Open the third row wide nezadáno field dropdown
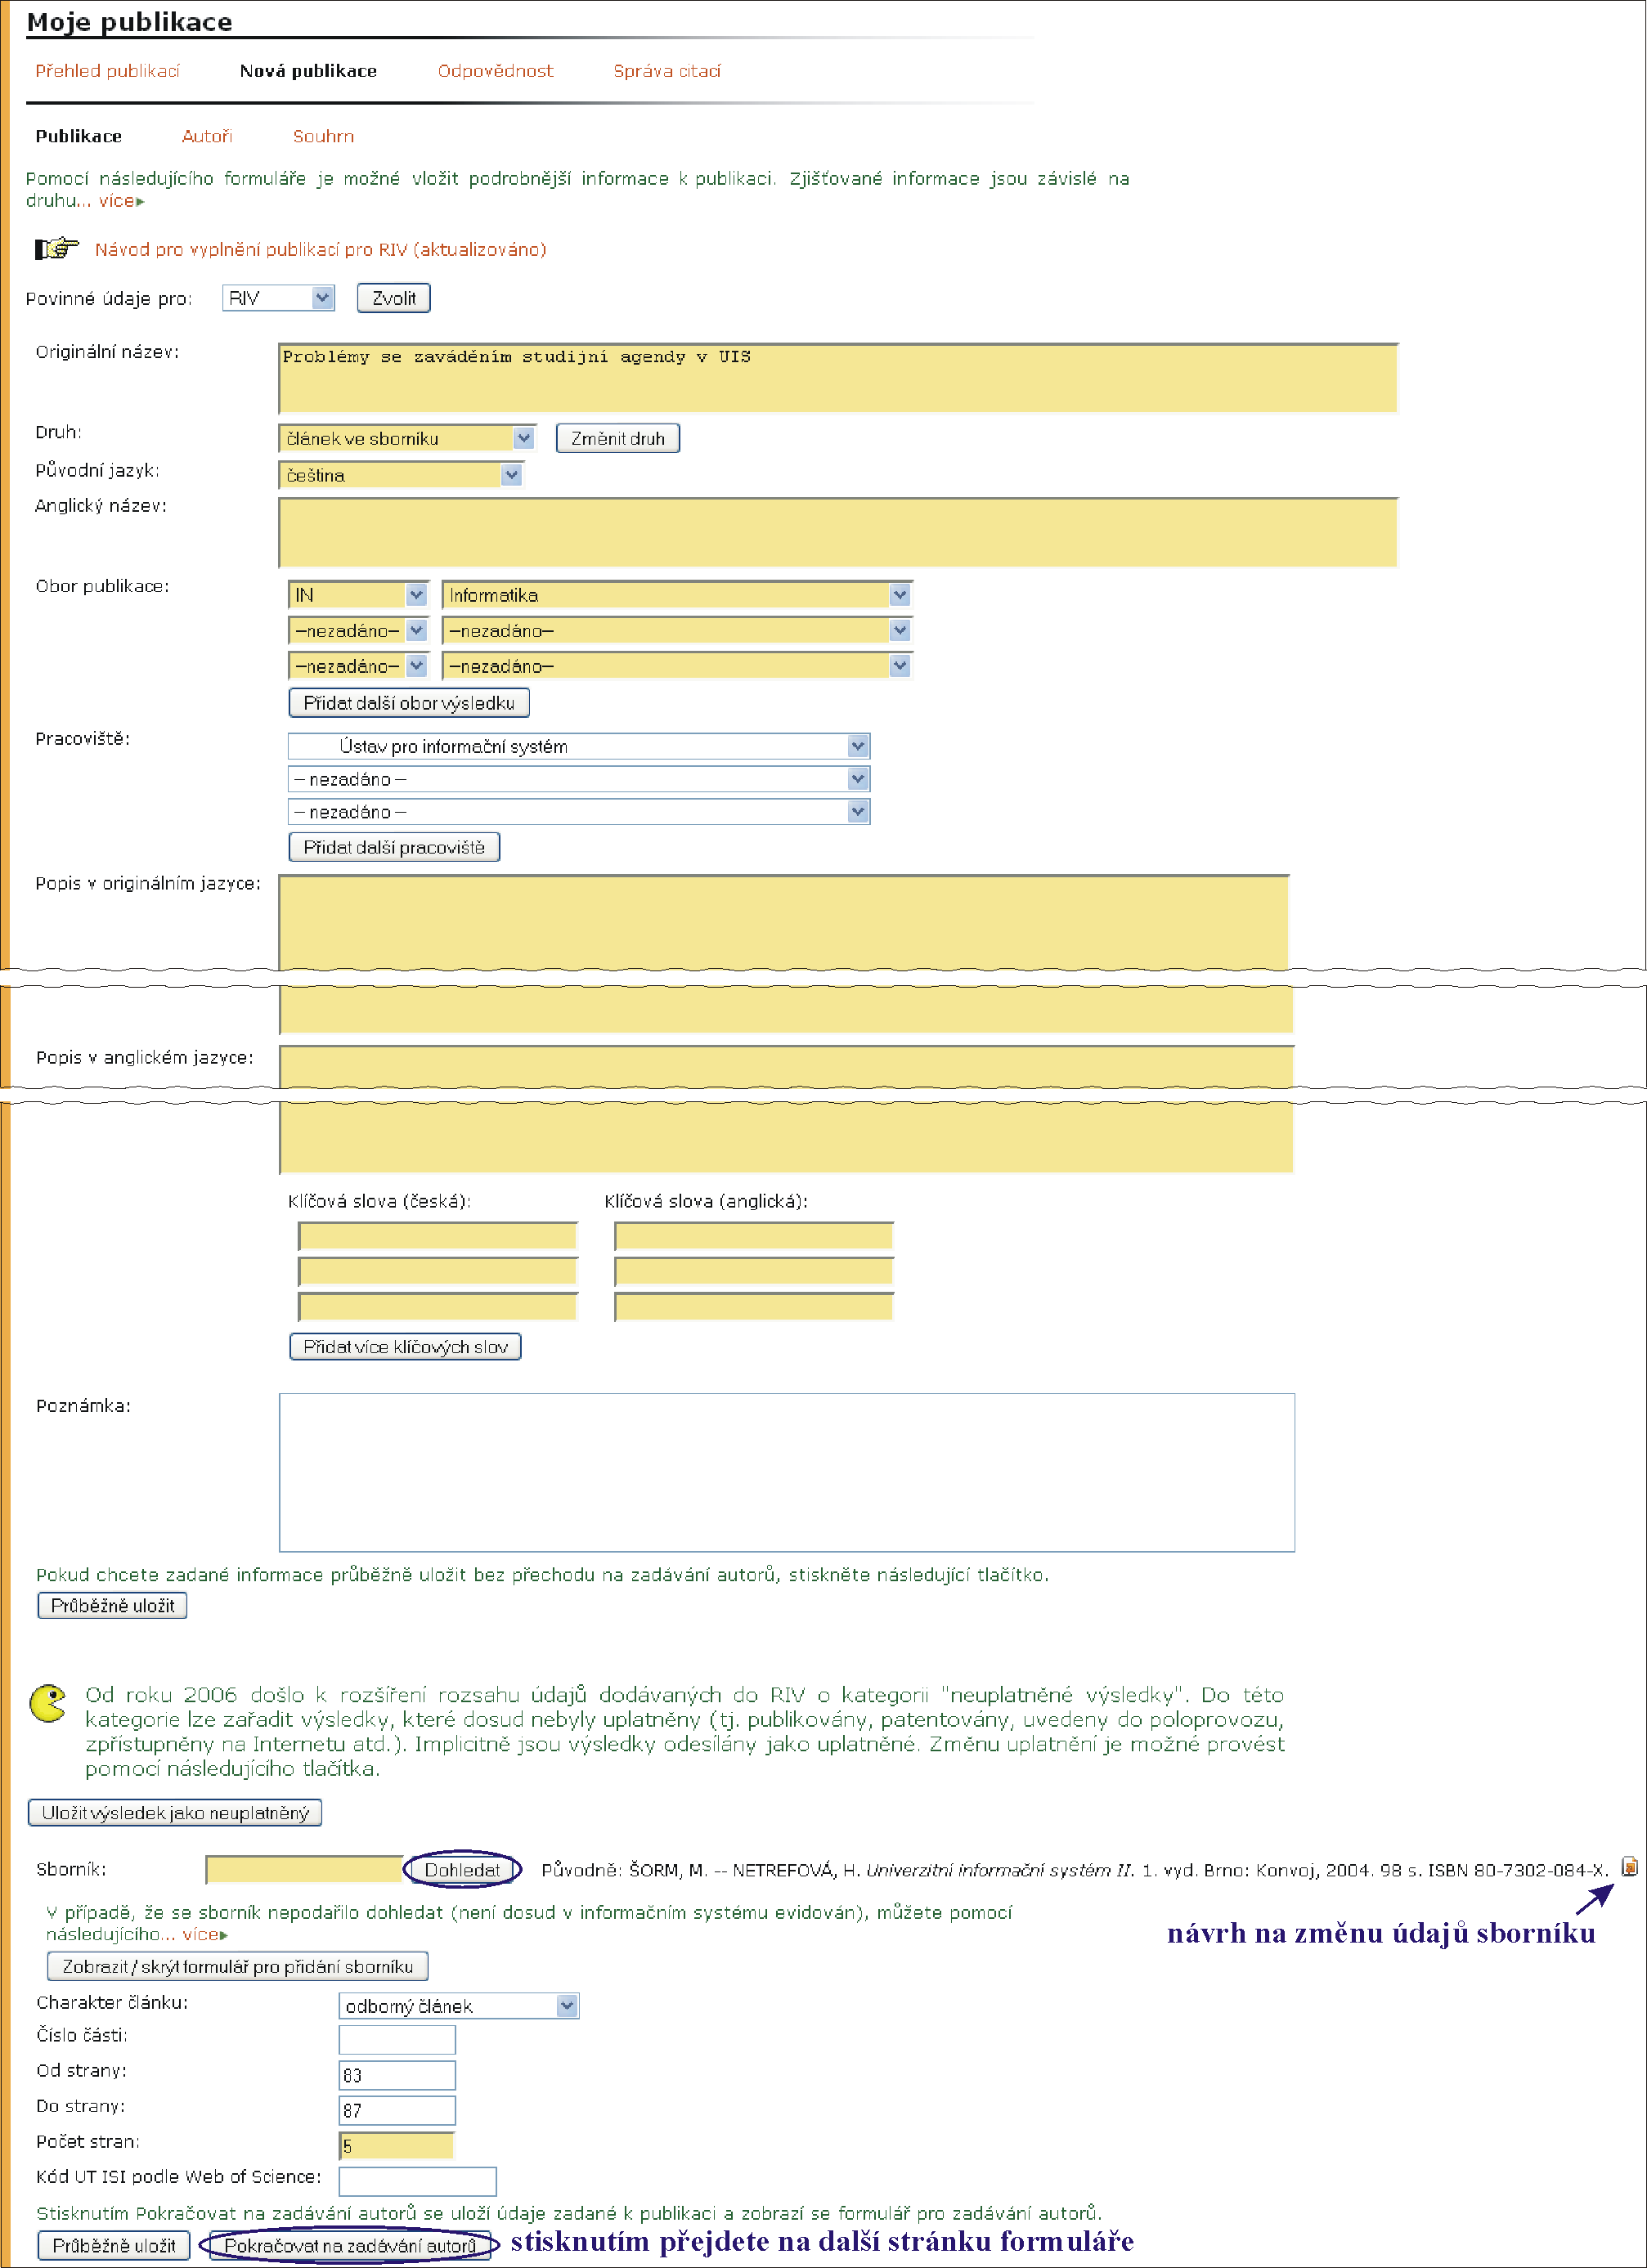The height and width of the screenshot is (2268, 1647). [x=677, y=666]
